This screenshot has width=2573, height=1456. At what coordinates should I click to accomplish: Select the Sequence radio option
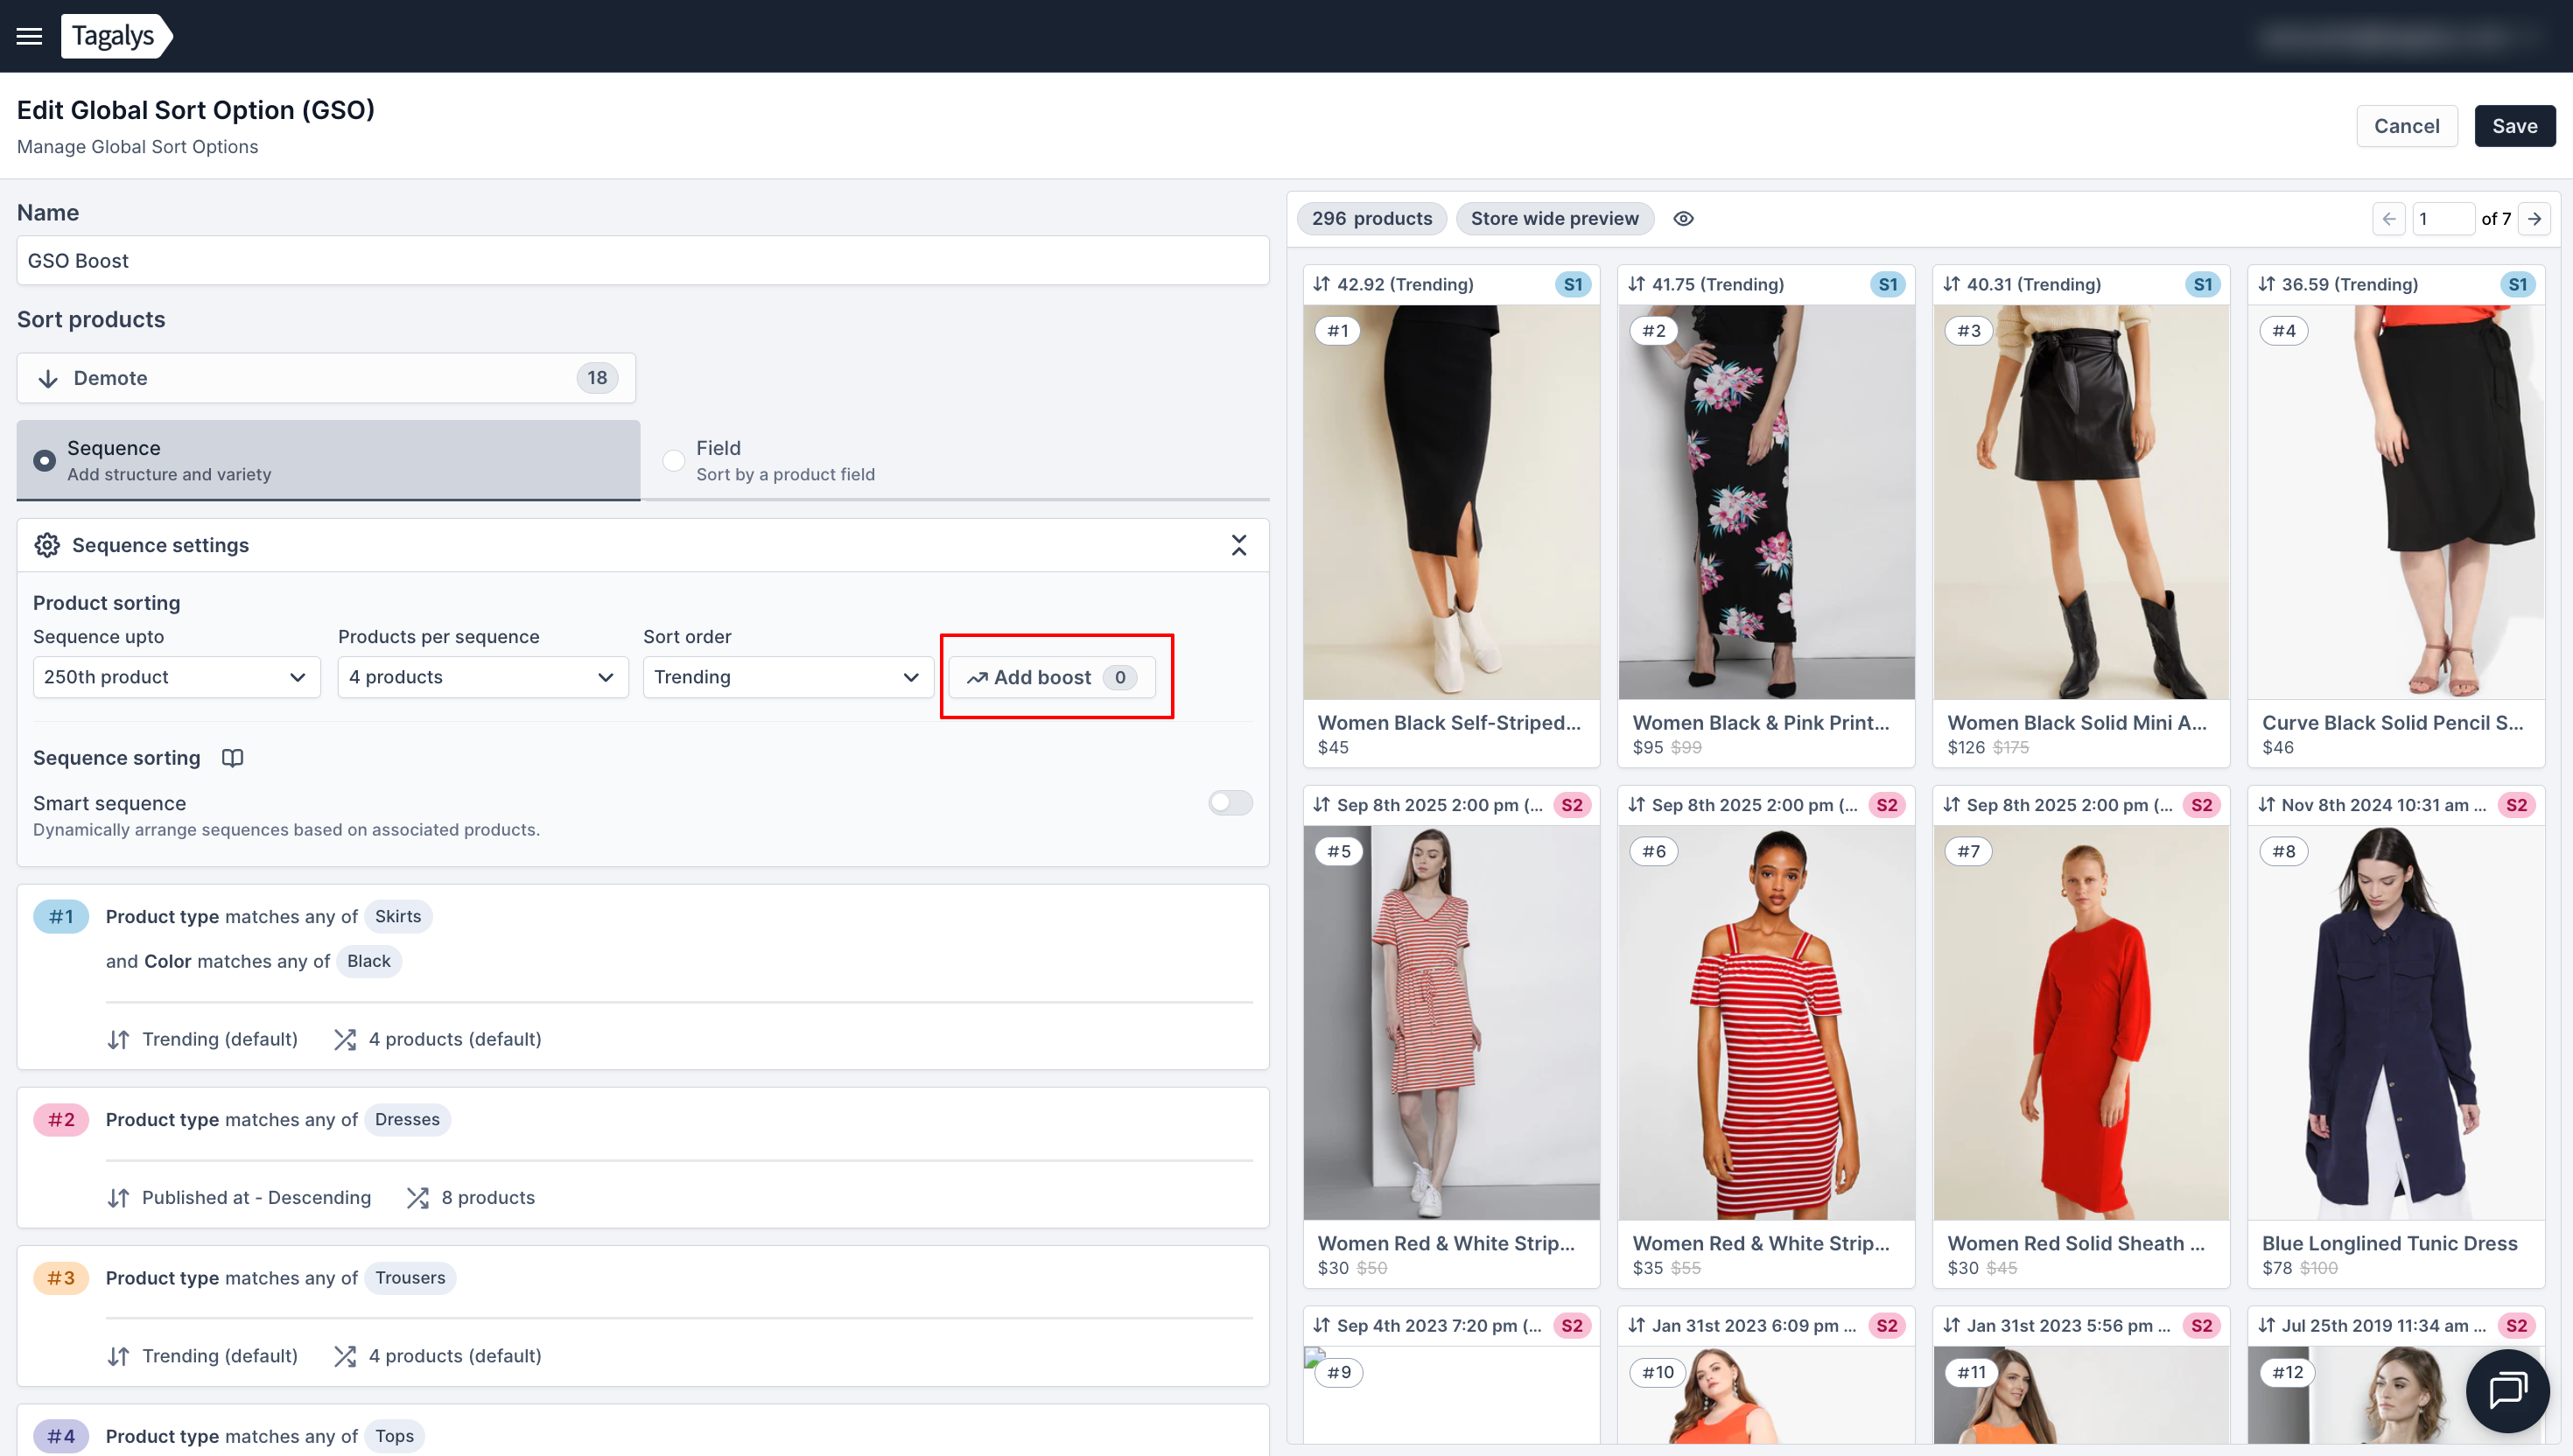(44, 460)
